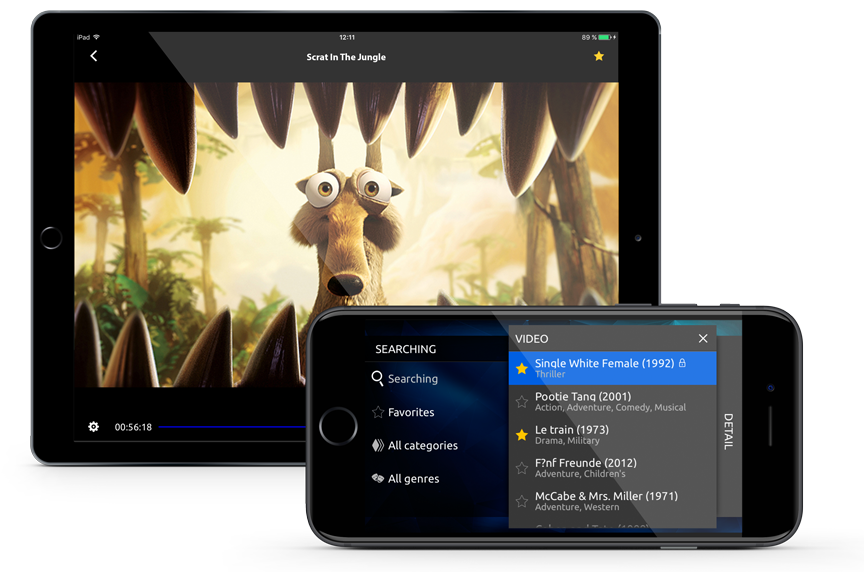Click the iPad Wi-Fi status icon
The height and width of the screenshot is (572, 864).
click(96, 37)
